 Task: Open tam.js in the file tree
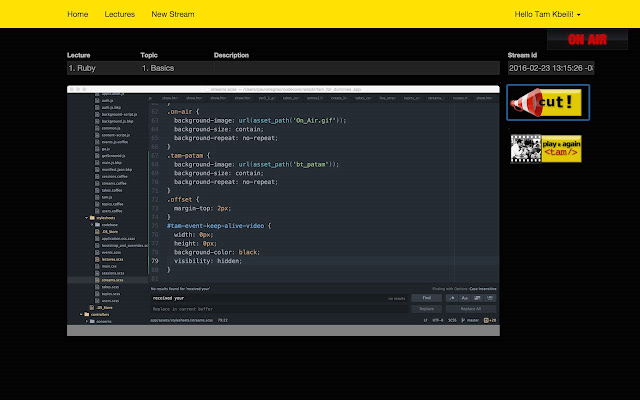point(107,197)
